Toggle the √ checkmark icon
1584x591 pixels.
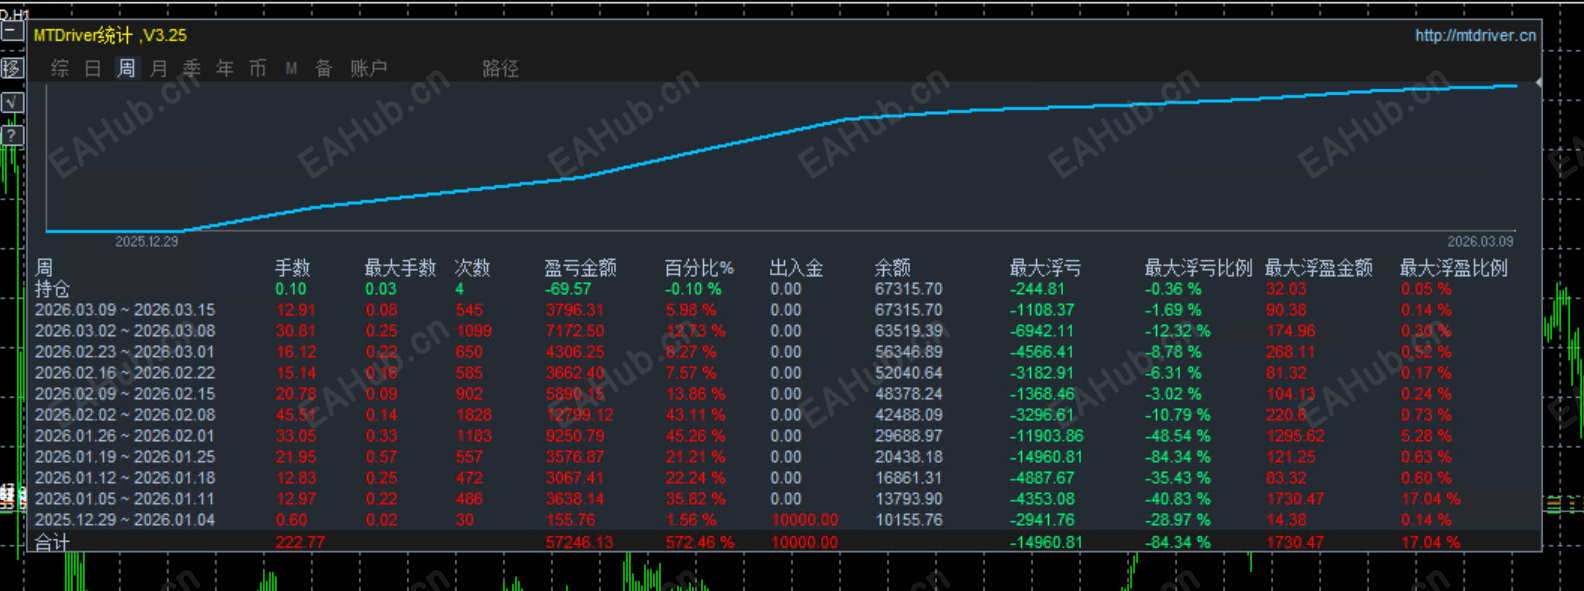[x=12, y=102]
